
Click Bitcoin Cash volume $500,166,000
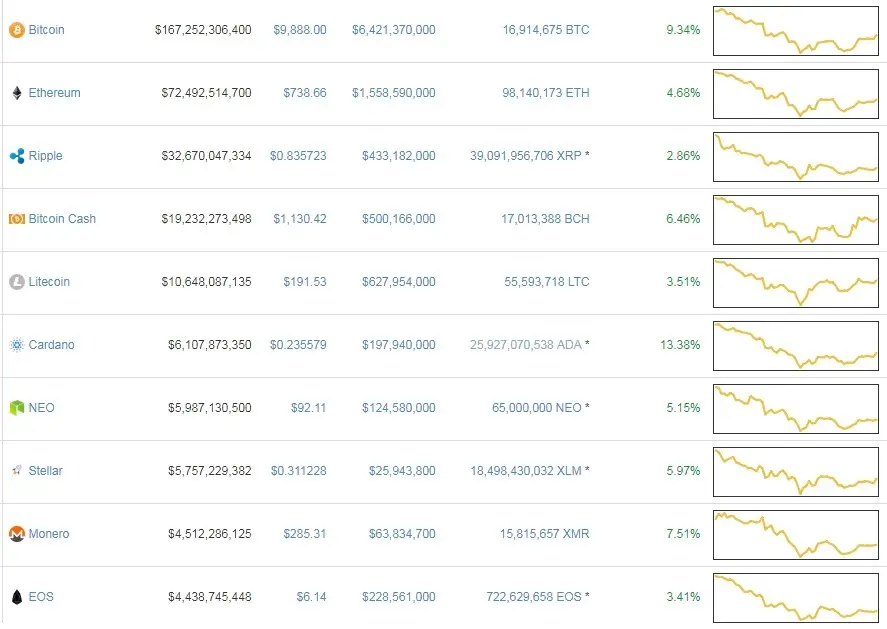pos(399,219)
